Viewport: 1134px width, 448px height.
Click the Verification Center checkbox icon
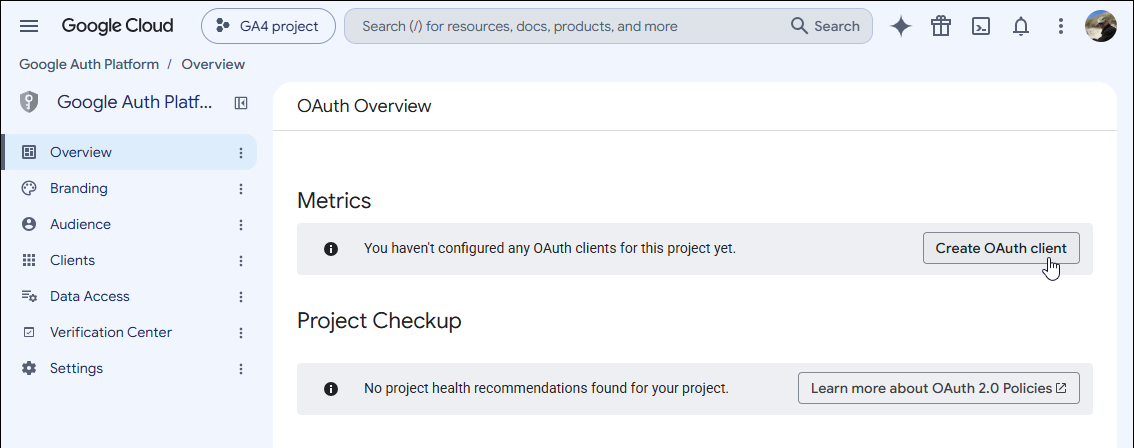(29, 332)
